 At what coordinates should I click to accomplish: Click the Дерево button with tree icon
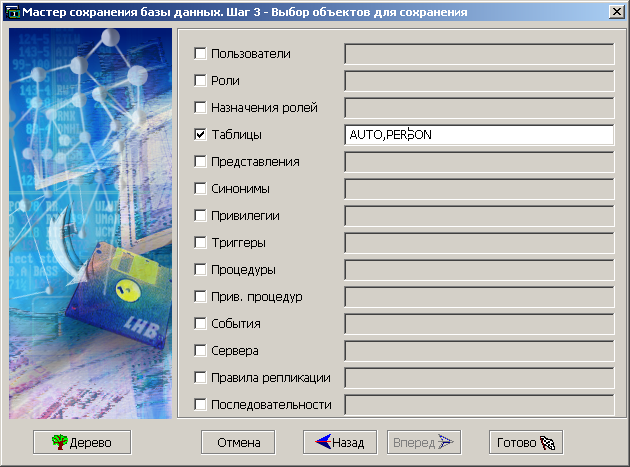(82, 442)
